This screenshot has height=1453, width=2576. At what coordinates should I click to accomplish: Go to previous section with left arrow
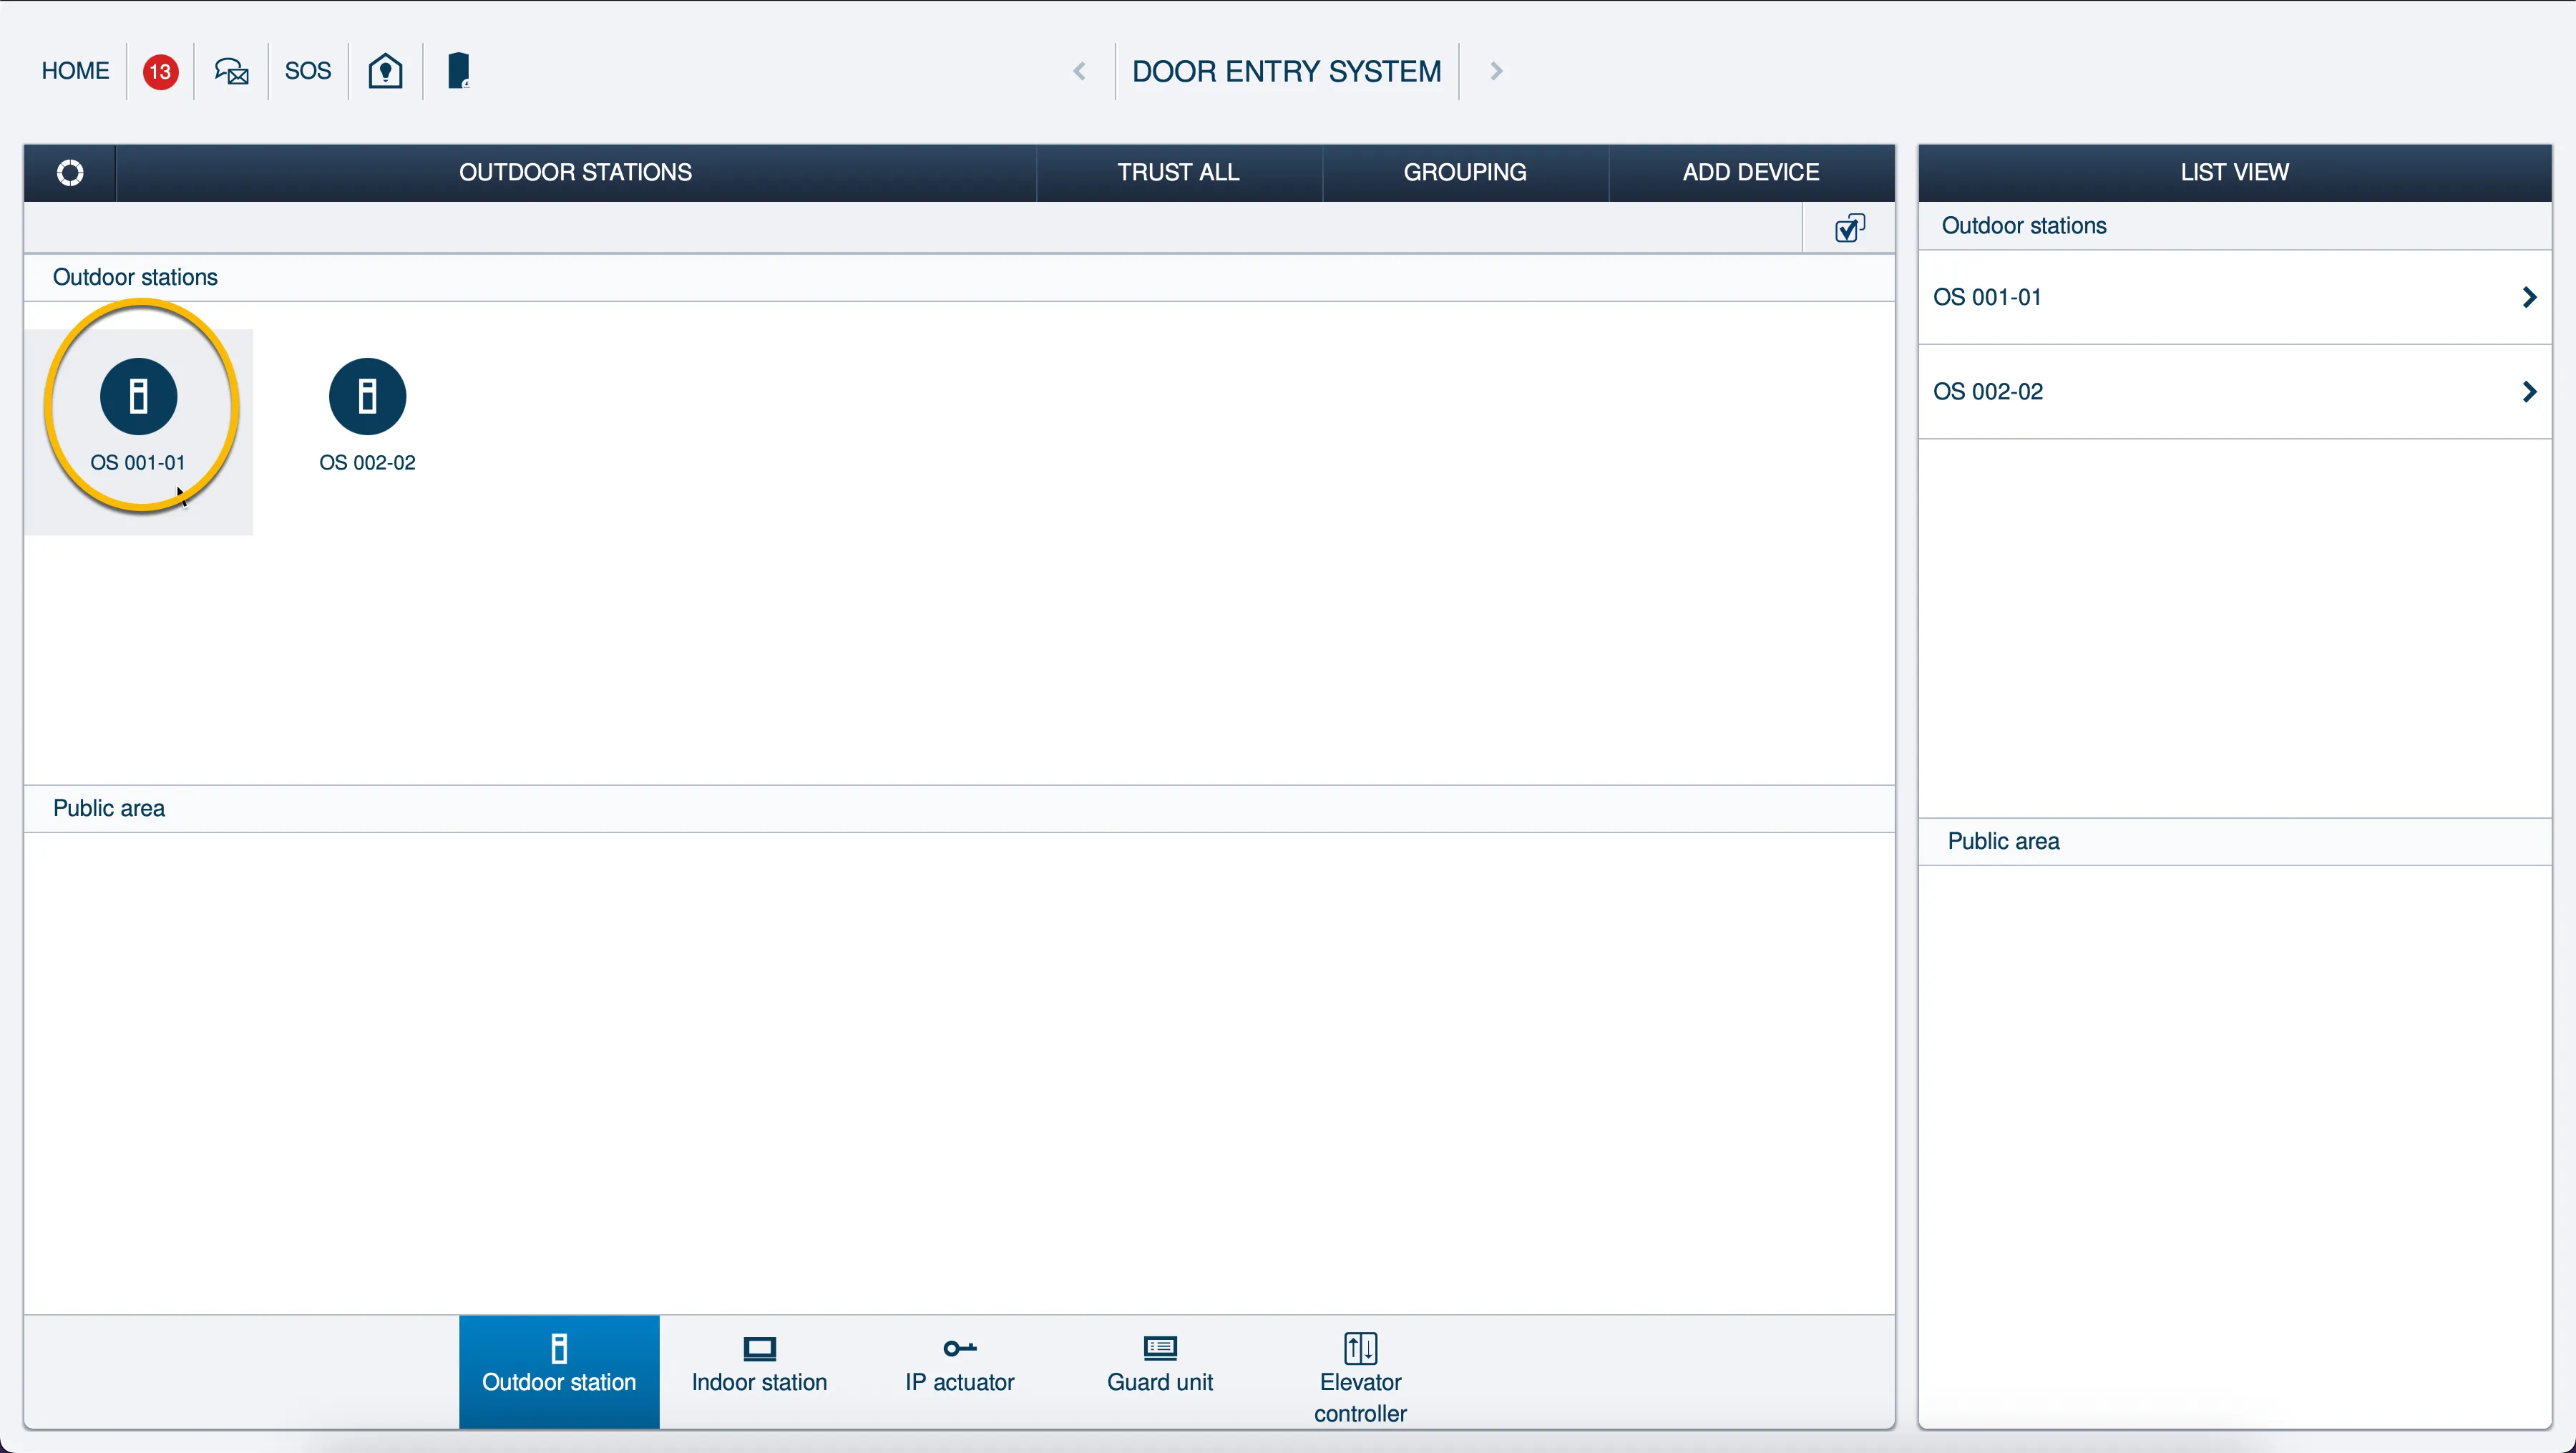1079,71
